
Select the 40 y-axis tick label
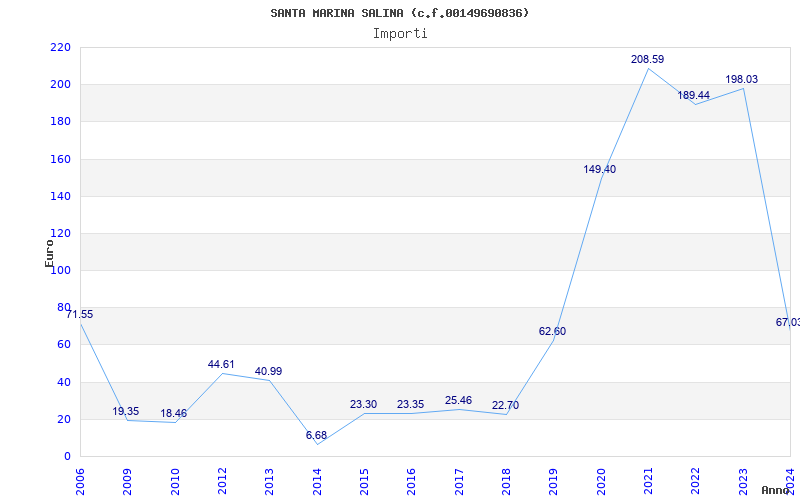(x=64, y=382)
